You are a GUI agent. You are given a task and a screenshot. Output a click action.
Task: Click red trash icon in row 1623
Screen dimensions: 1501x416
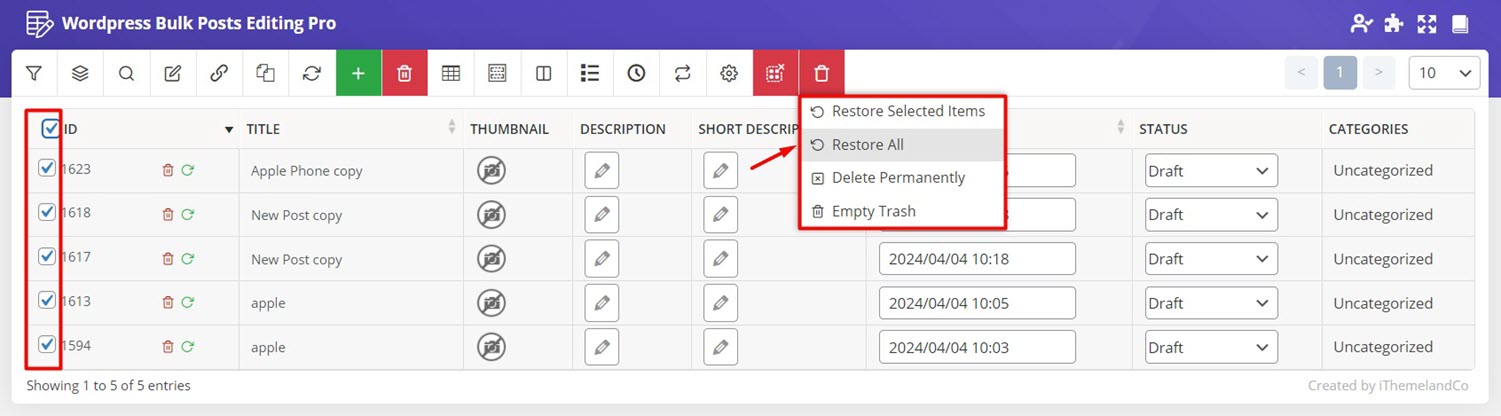[x=168, y=171]
